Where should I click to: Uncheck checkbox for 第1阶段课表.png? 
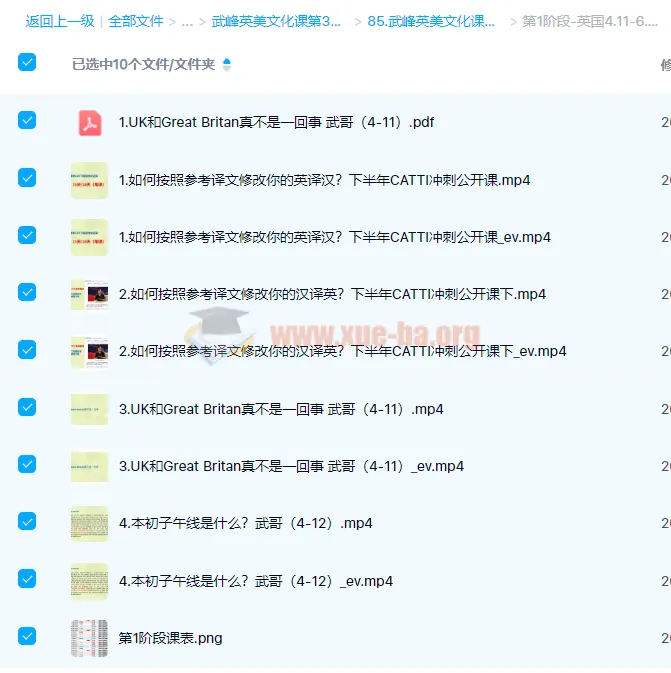pos(27,636)
